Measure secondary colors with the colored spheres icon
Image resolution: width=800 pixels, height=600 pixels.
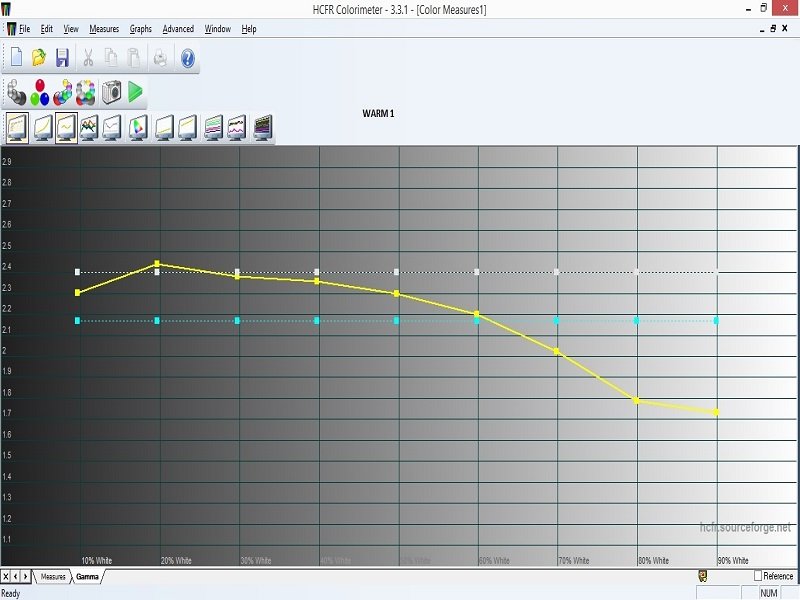click(62, 91)
